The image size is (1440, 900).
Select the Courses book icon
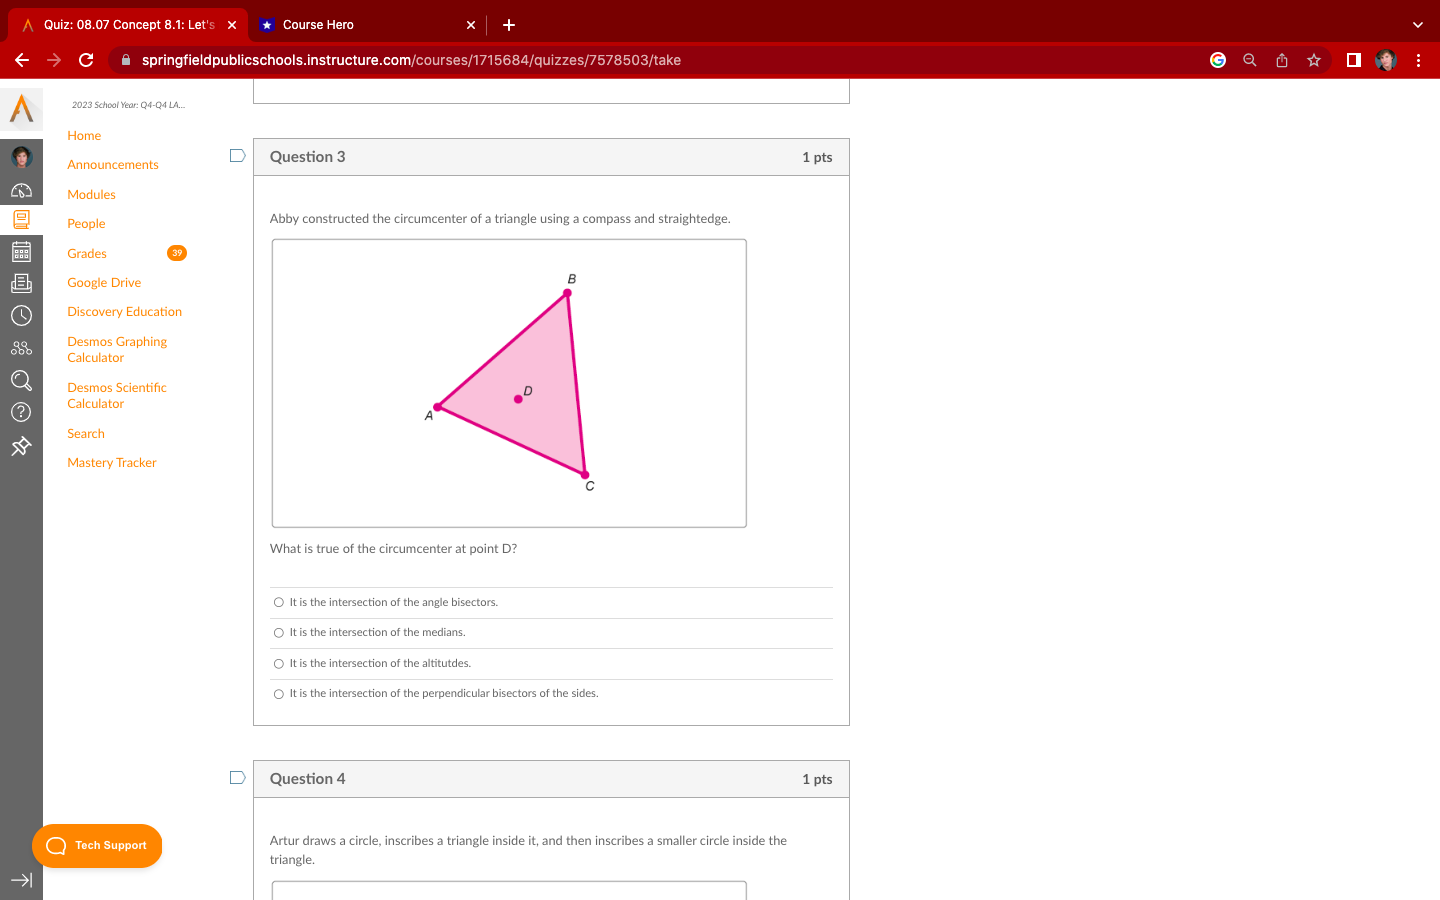22,219
